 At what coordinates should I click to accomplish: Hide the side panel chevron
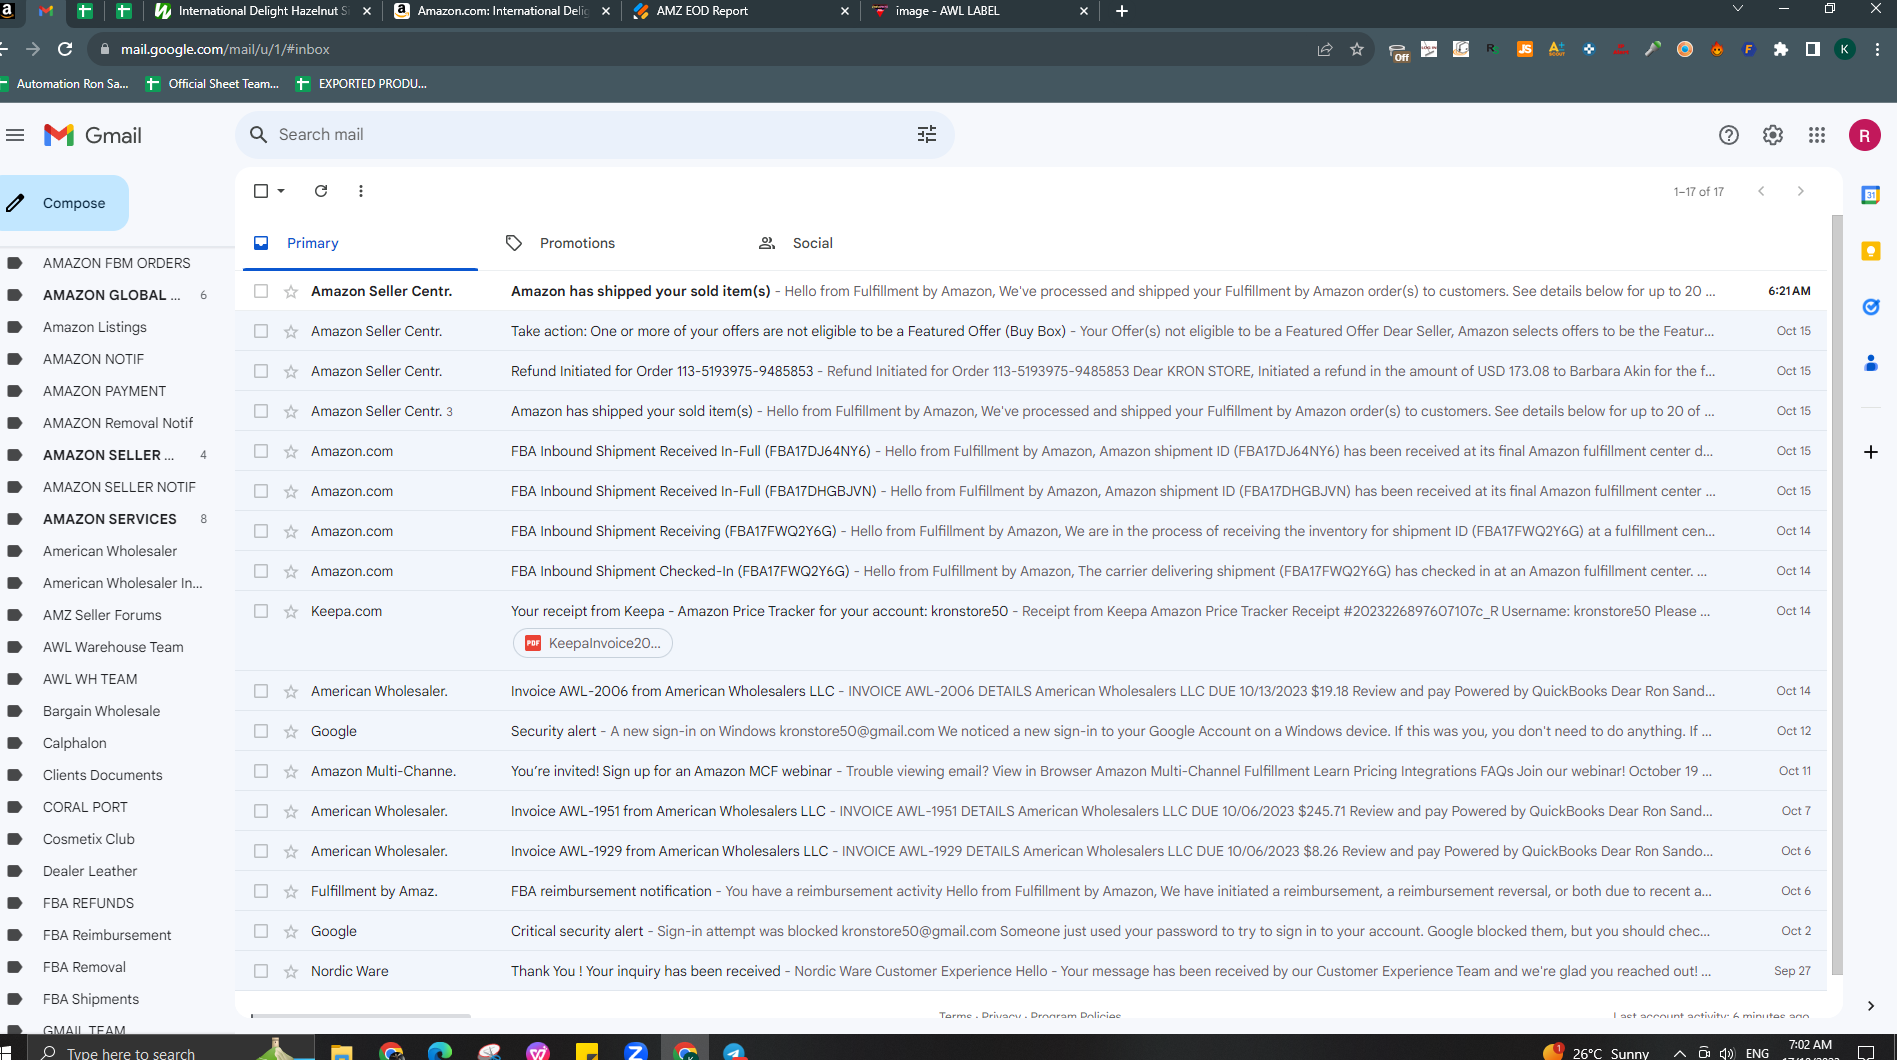pyautogui.click(x=1871, y=1006)
